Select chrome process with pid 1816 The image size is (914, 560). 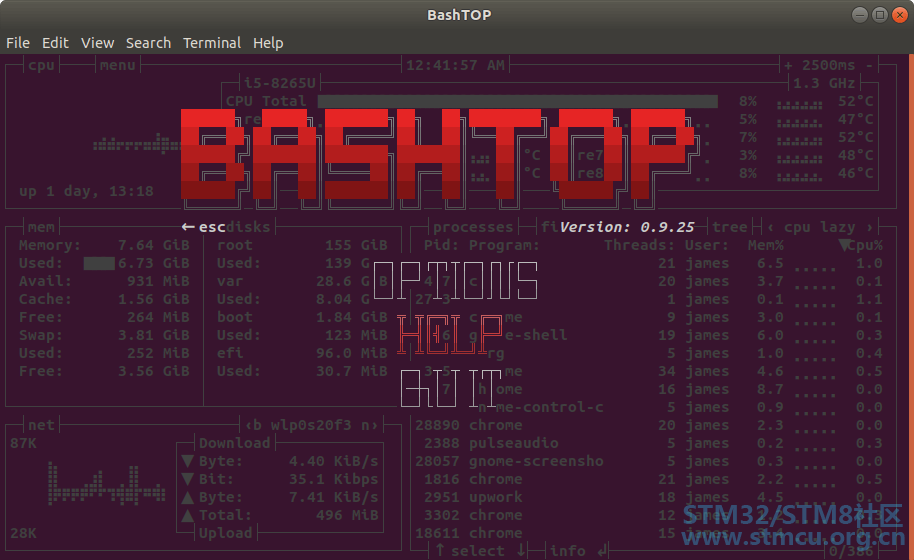coord(648,480)
